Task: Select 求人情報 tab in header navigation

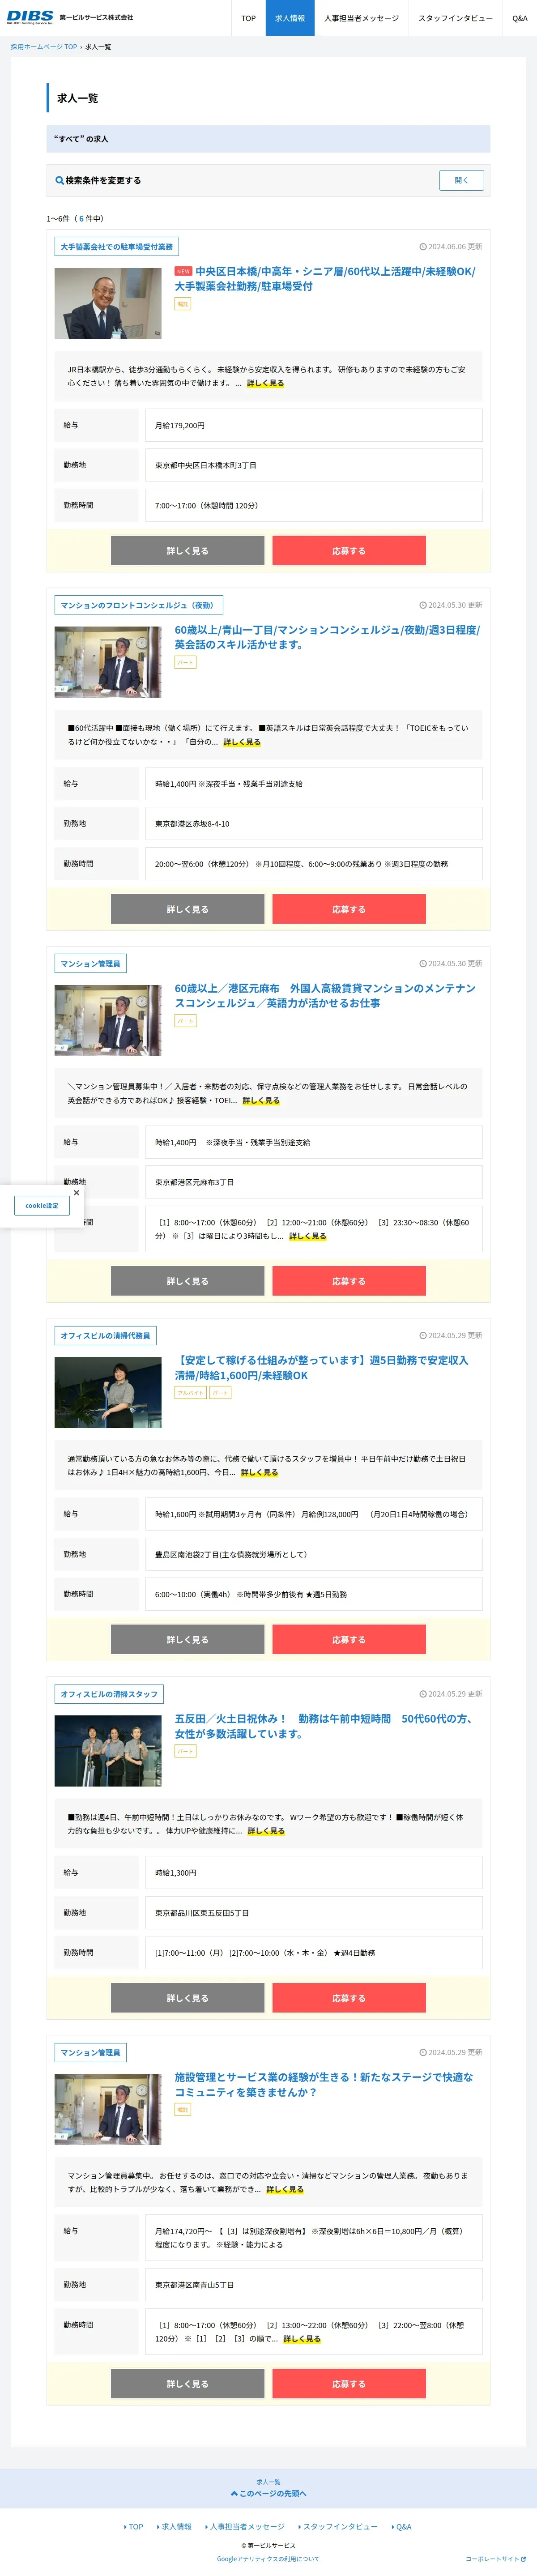Action: tap(290, 18)
